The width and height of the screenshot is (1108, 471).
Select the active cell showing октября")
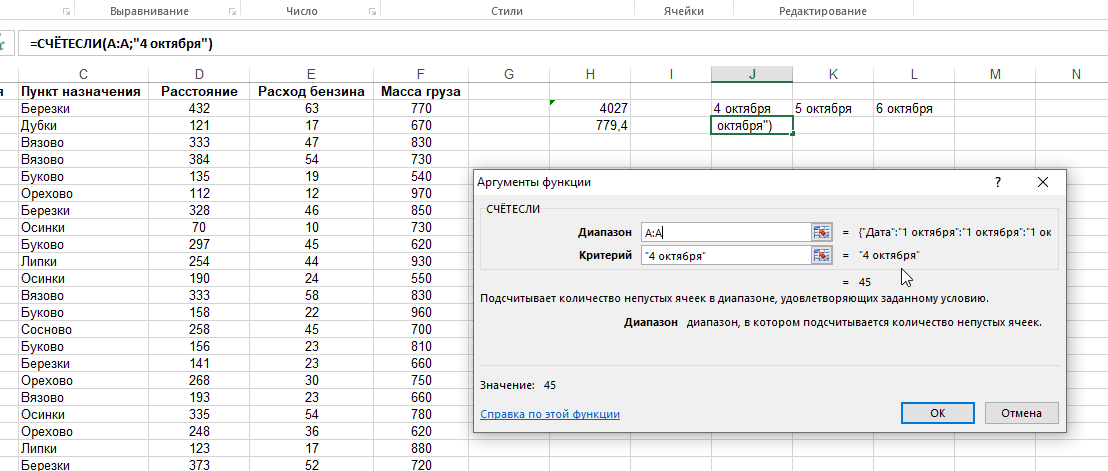click(x=752, y=126)
